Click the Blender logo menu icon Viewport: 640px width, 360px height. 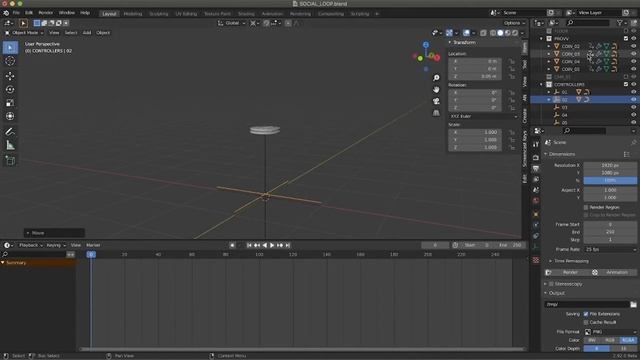6,13
